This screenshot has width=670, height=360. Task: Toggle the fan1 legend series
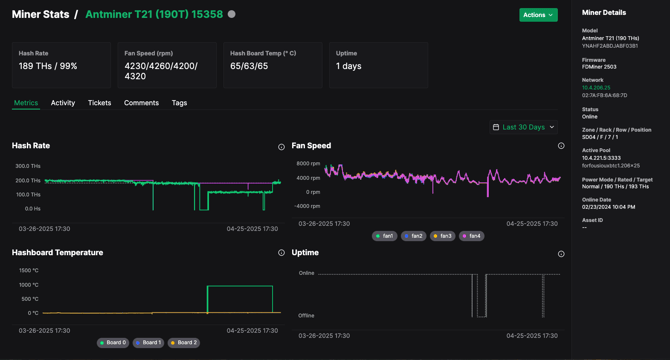(x=385, y=236)
